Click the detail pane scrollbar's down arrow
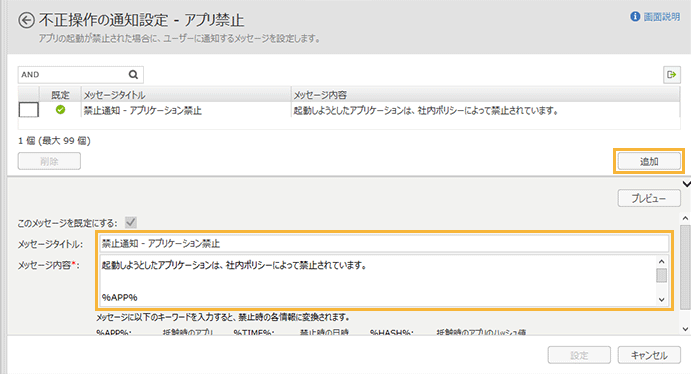Image resolution: width=691 pixels, height=374 pixels. coord(685,329)
